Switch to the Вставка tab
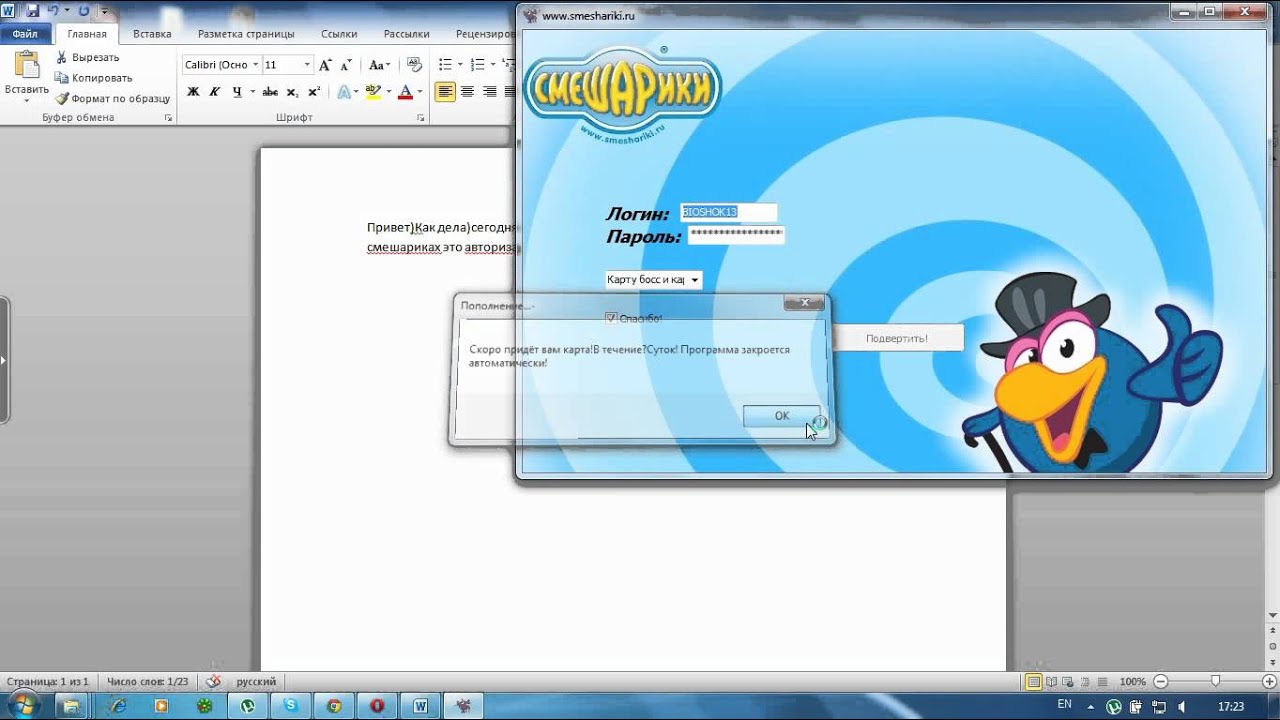Viewport: 1280px width, 720px height. pyautogui.click(x=152, y=34)
